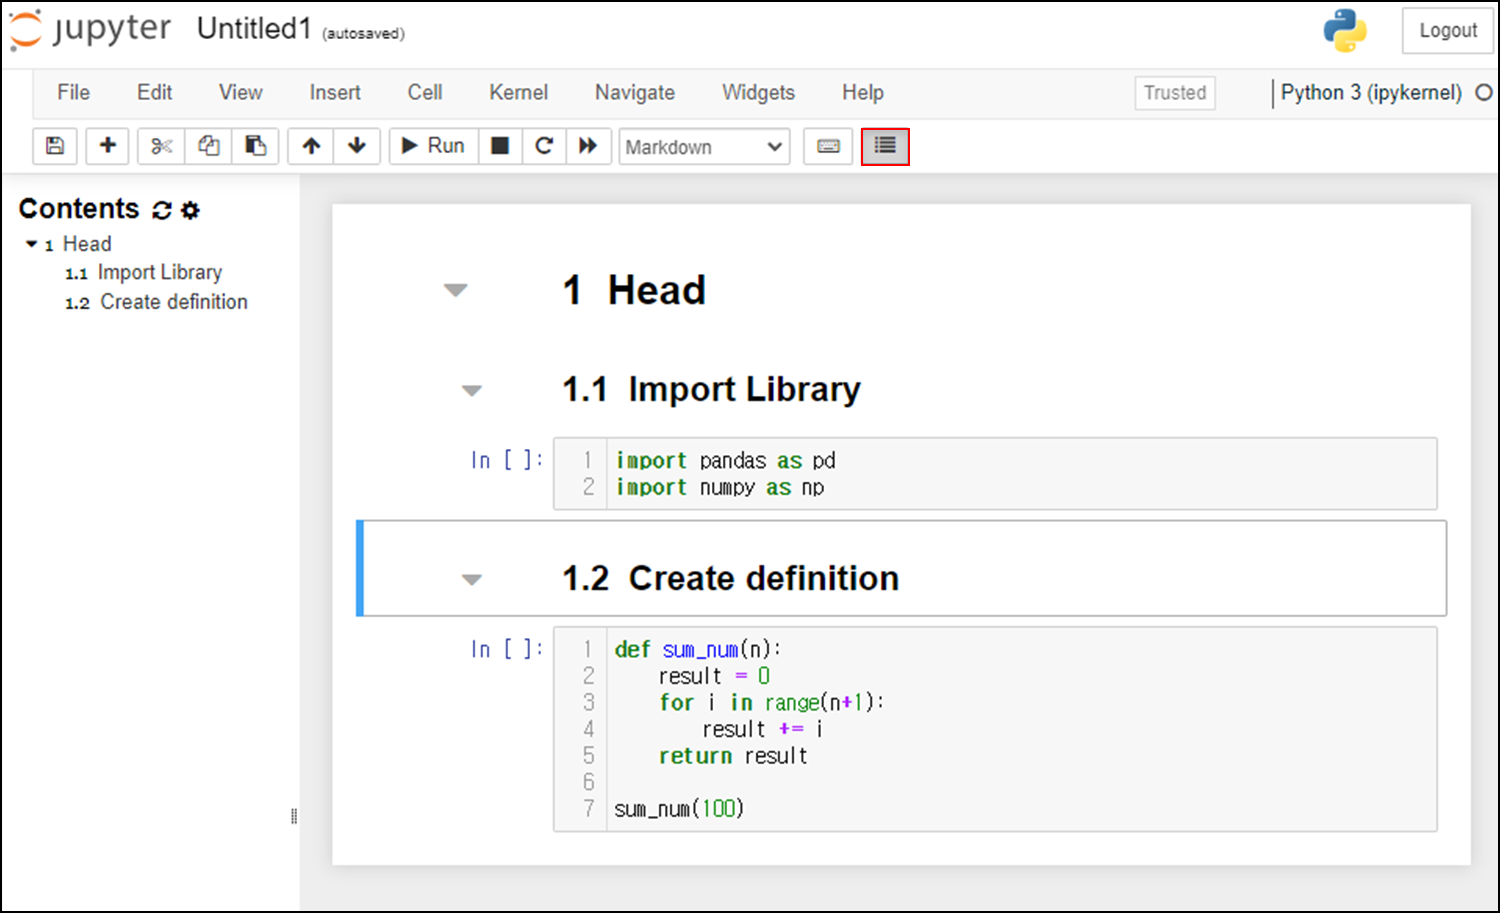The width and height of the screenshot is (1500, 913).
Task: Open the Edit menu
Action: 154,92
